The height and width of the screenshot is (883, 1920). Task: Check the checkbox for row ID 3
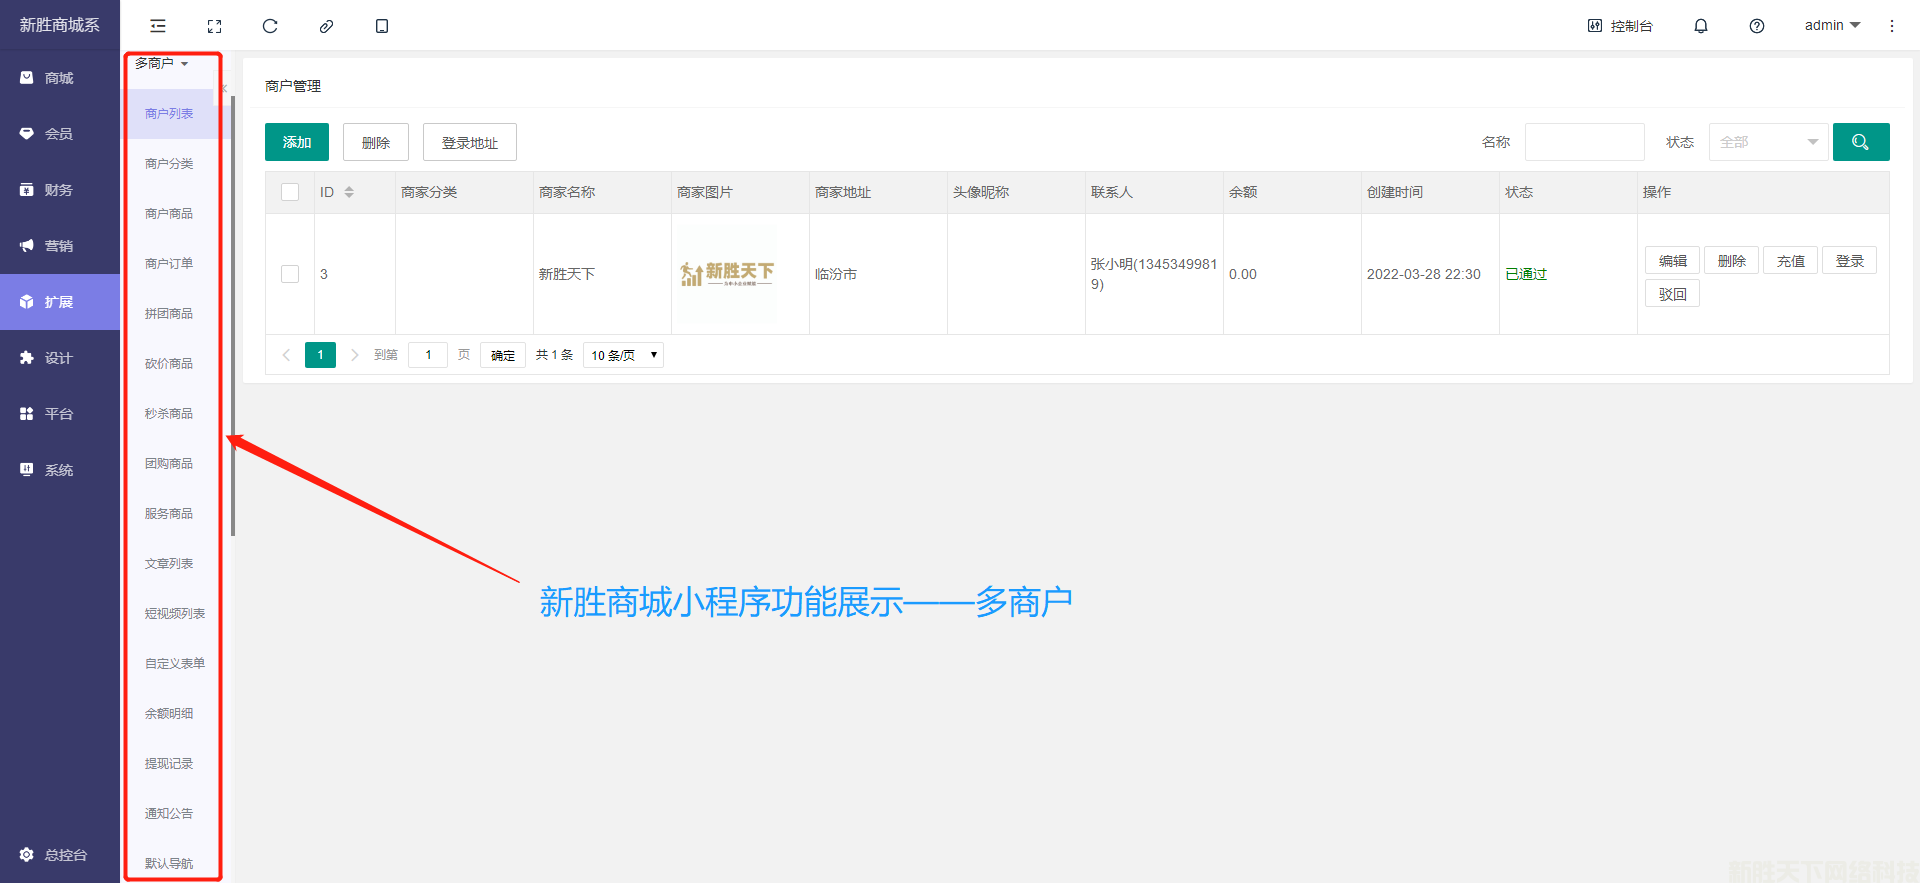[290, 274]
